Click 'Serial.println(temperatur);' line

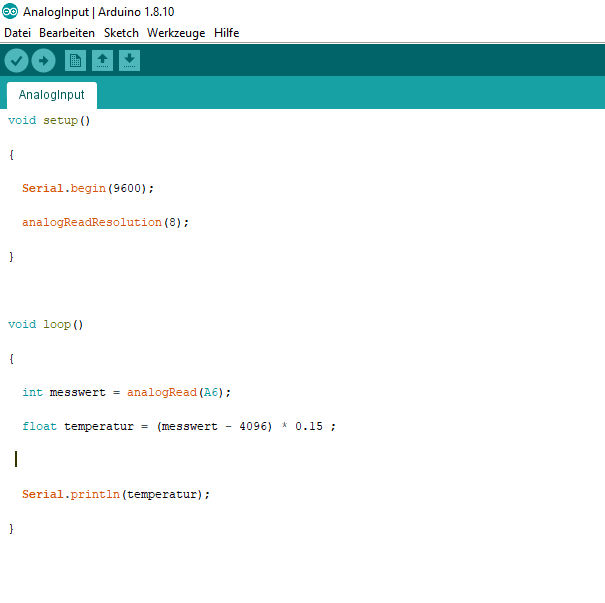click(116, 495)
